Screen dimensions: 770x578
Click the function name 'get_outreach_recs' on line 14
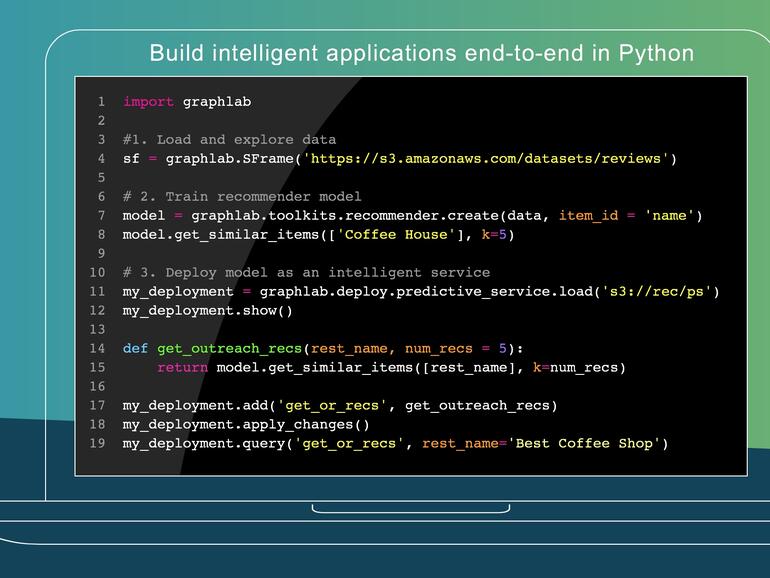(229, 349)
